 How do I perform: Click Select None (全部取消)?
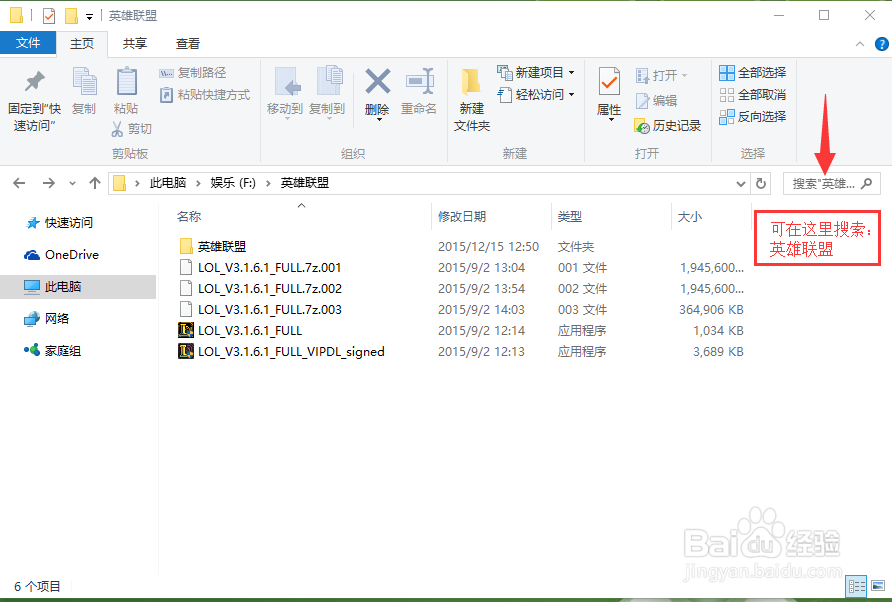[753, 94]
